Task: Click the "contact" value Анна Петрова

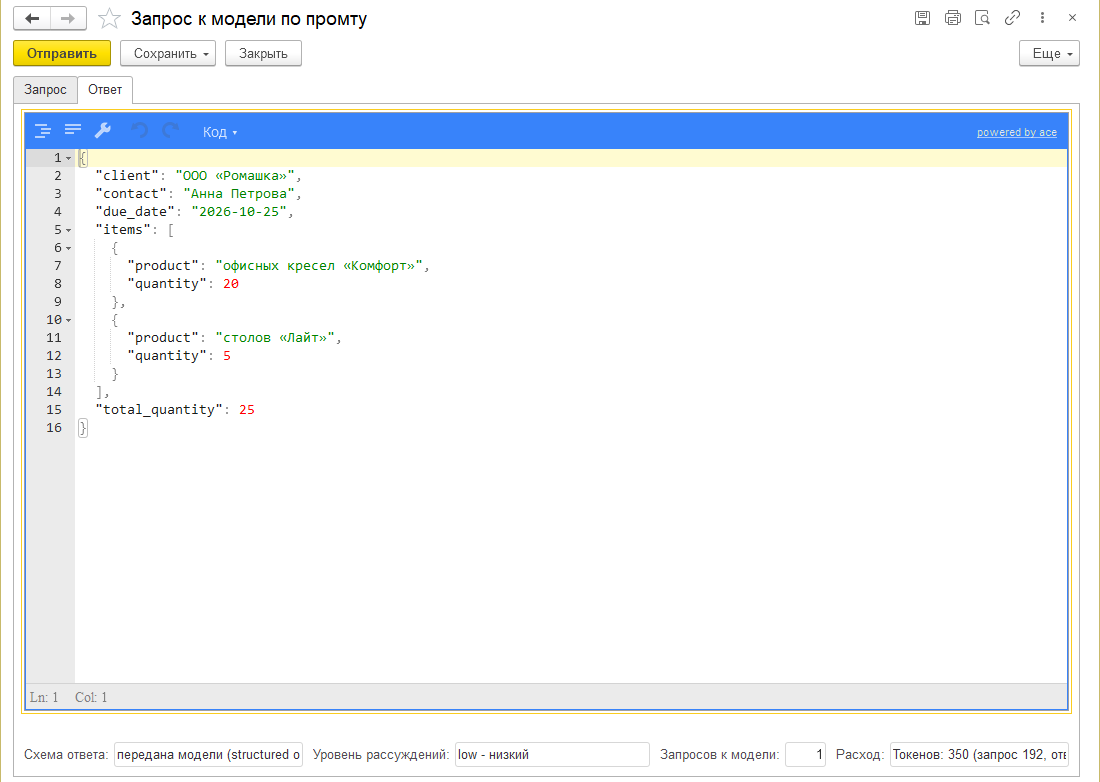Action: pos(239,194)
